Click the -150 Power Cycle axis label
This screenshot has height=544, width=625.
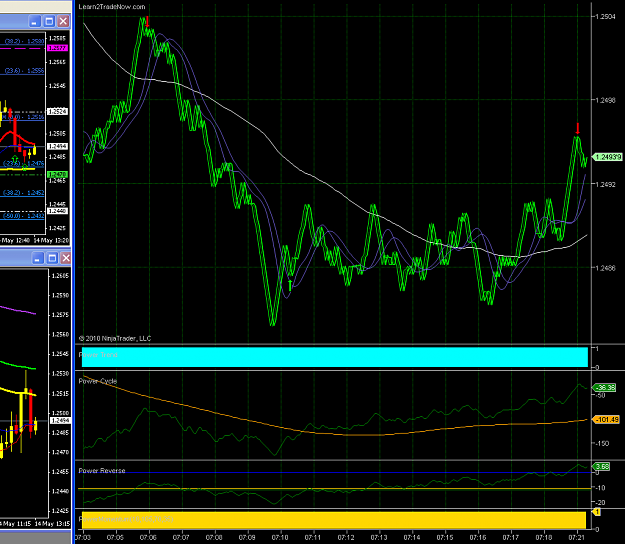click(x=602, y=444)
